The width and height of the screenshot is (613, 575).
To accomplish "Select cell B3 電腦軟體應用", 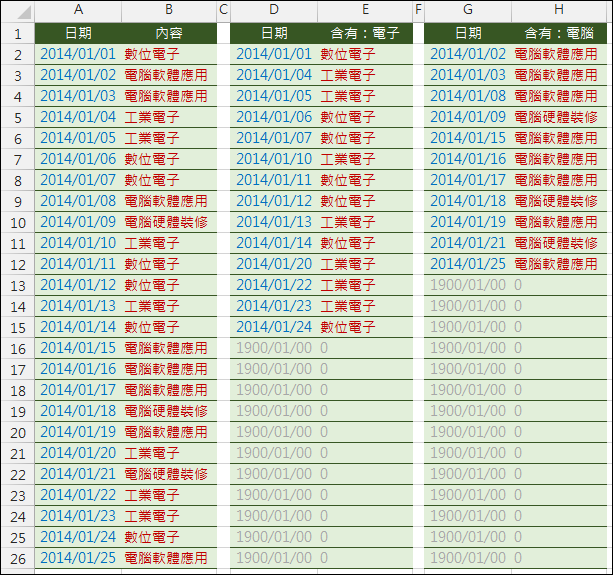I will [x=169, y=75].
